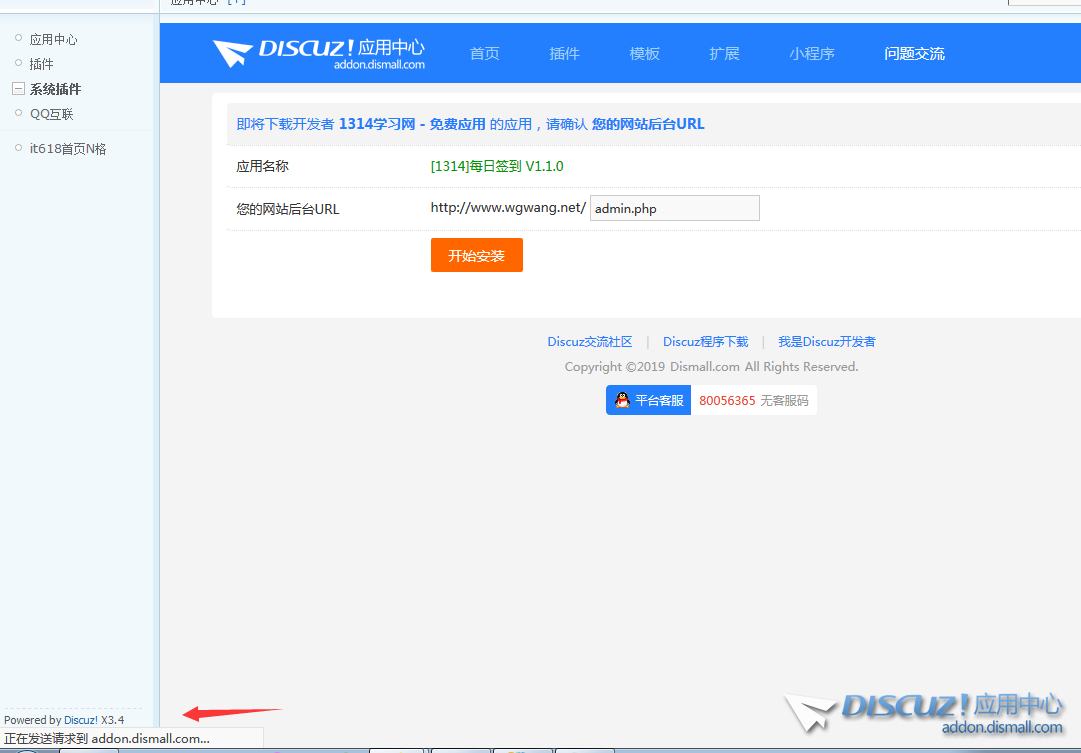Open the [1314]每日签到 V1.1.0 app link
Viewport: 1081px width, 753px height.
(497, 166)
